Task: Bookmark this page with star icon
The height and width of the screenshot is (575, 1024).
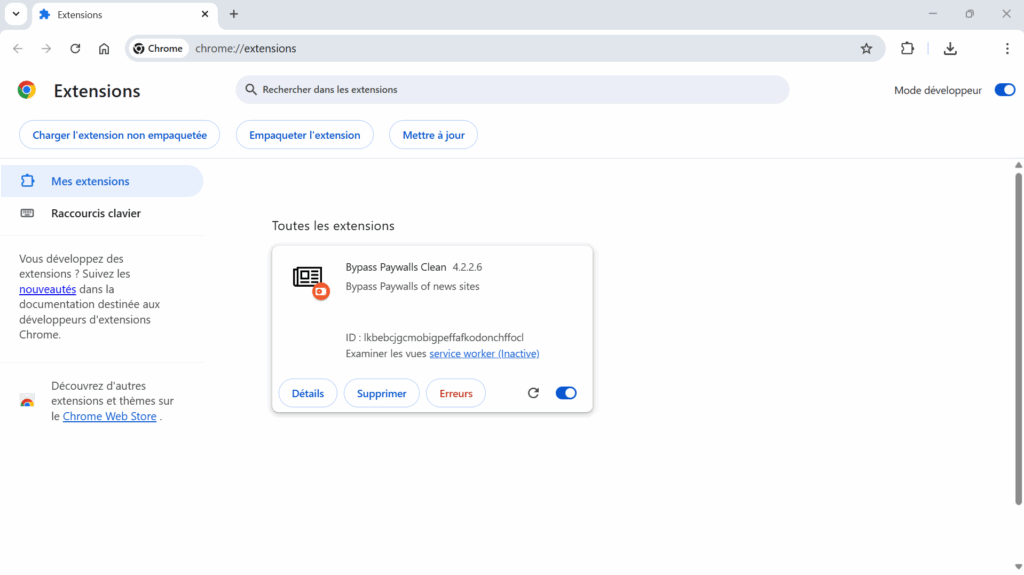Action: (866, 48)
